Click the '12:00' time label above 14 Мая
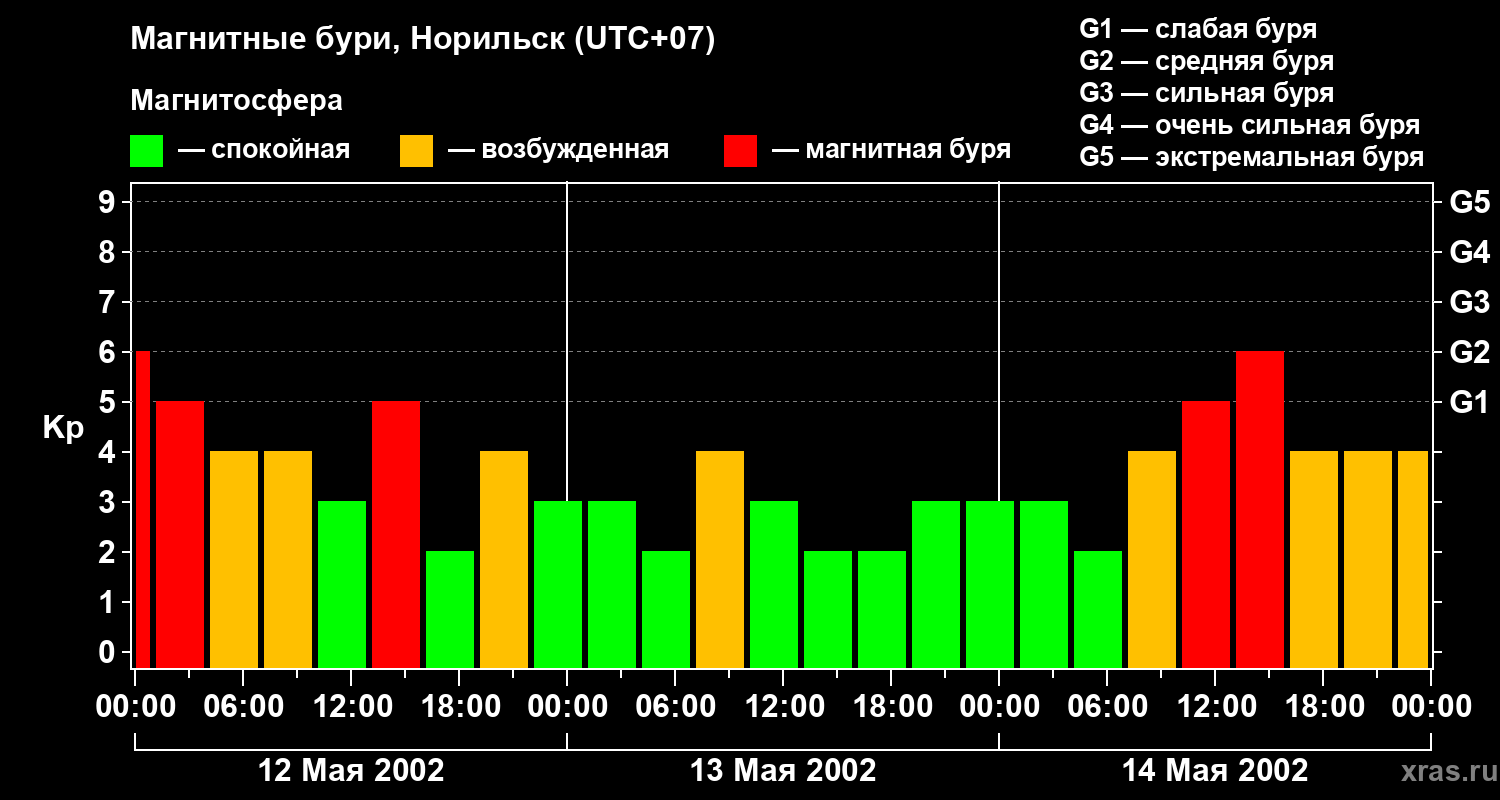This screenshot has width=1500, height=800. [x=1215, y=707]
